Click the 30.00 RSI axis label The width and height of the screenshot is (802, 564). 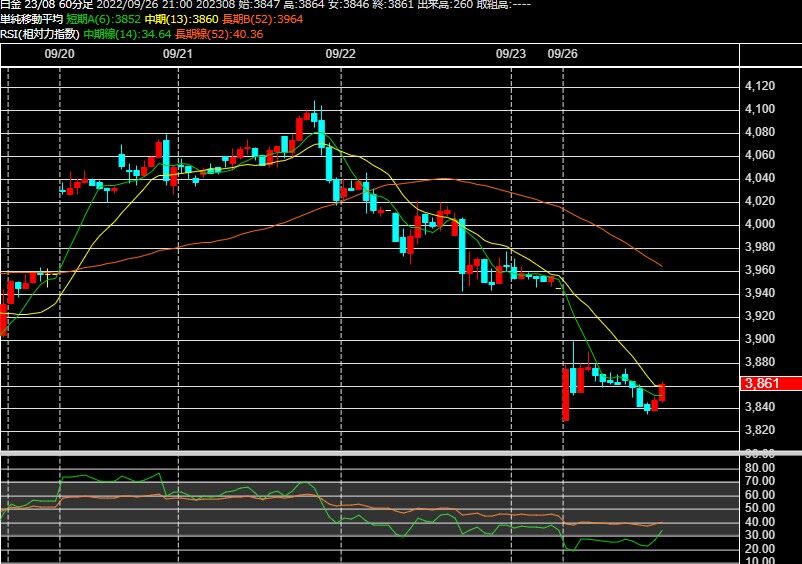pos(760,535)
